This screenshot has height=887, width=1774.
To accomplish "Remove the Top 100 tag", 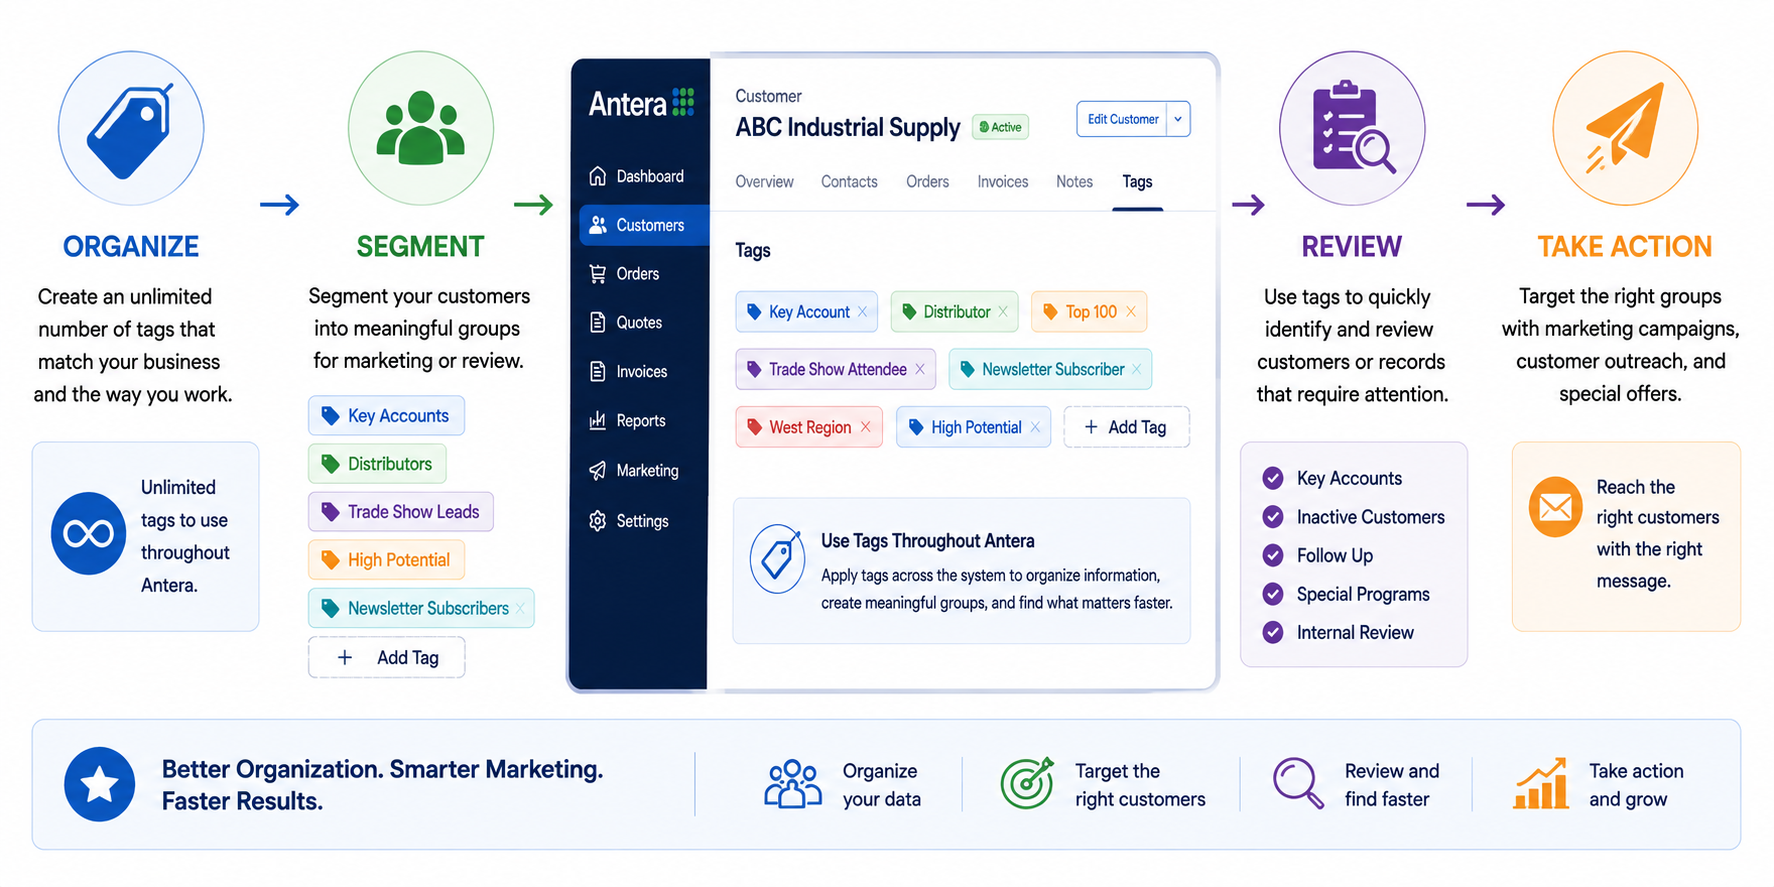I will tap(1131, 312).
